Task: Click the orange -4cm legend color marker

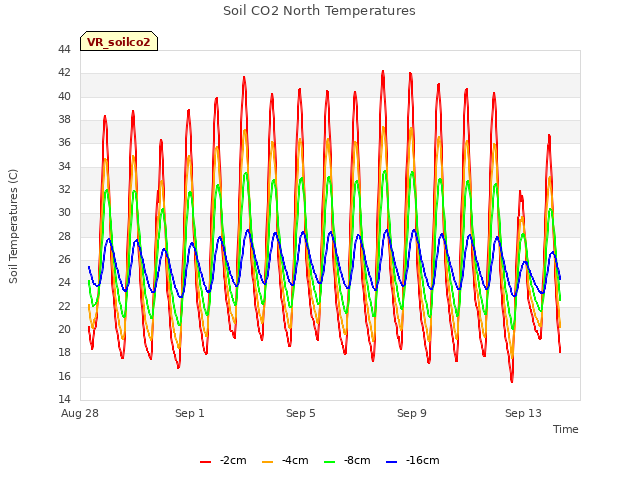Action: point(267,462)
